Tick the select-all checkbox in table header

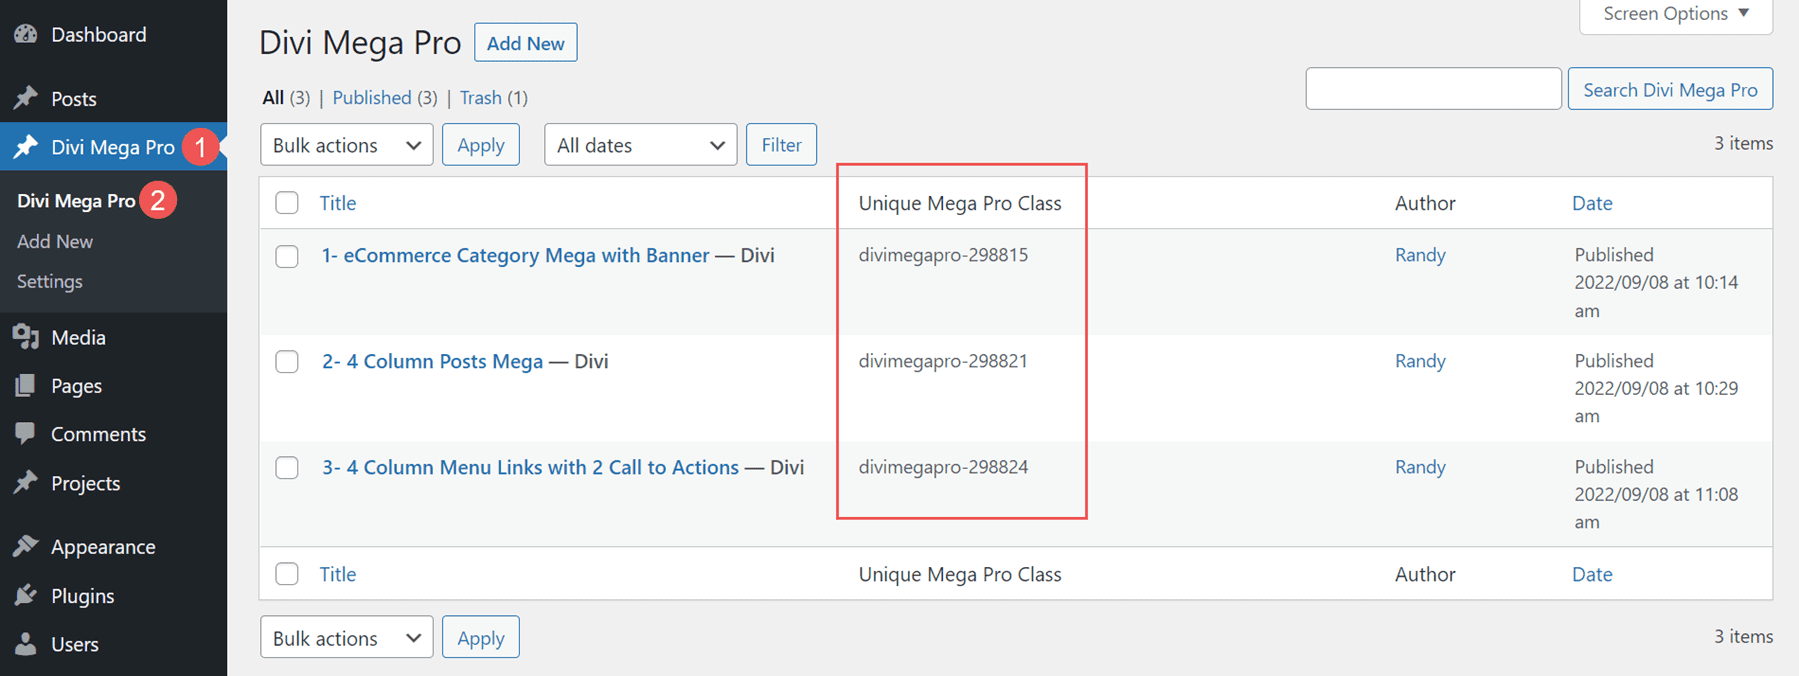click(287, 203)
